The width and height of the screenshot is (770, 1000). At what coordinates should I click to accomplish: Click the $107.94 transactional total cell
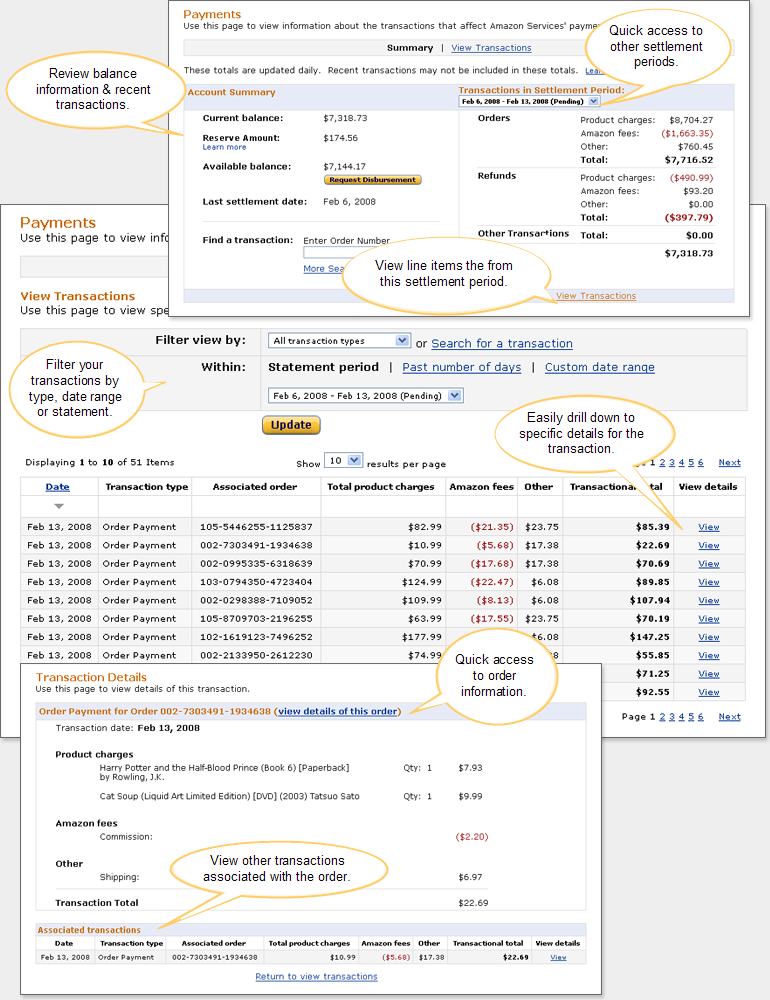649,600
